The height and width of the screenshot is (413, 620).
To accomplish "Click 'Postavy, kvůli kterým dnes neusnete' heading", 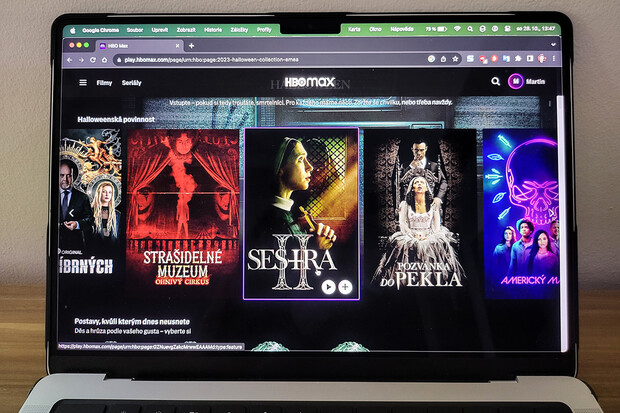I will [132, 321].
